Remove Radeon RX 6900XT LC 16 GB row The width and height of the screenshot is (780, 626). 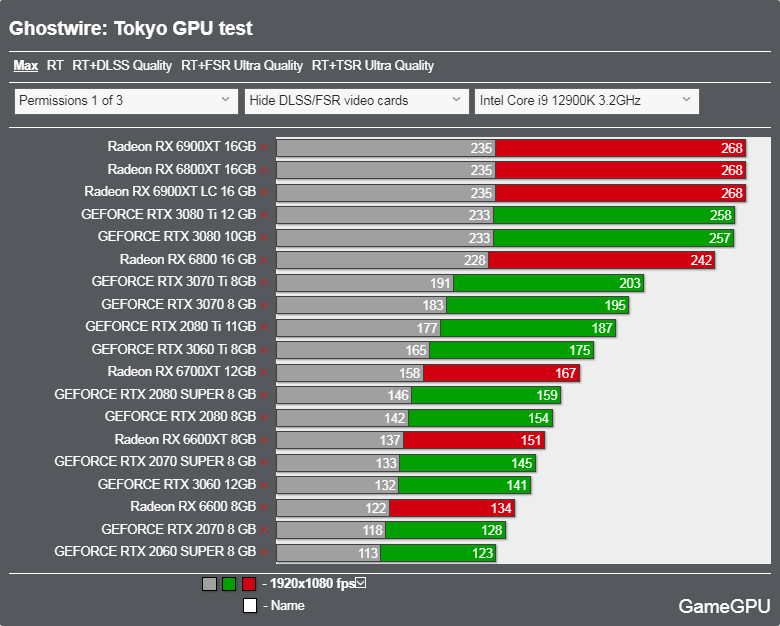263,192
